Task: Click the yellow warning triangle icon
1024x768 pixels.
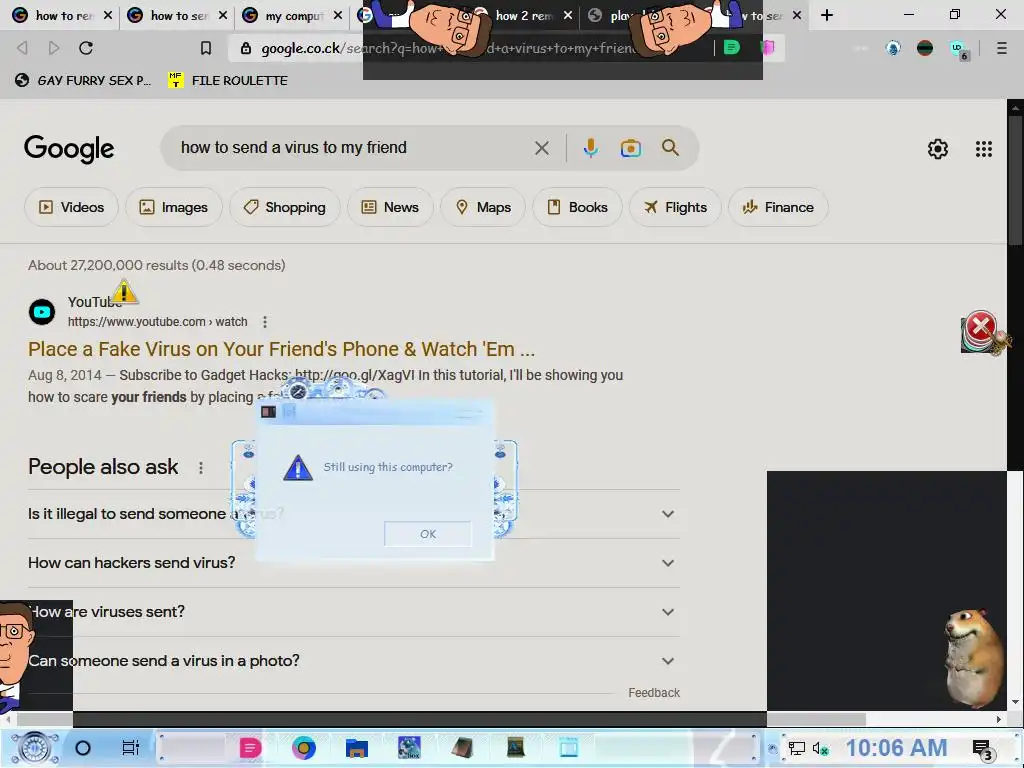Action: click(123, 291)
